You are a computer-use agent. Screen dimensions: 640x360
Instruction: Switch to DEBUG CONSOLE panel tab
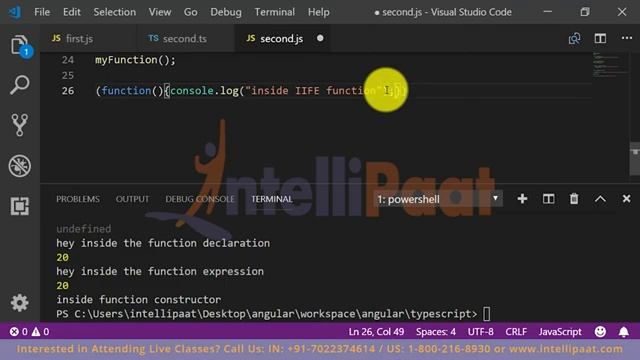click(200, 199)
